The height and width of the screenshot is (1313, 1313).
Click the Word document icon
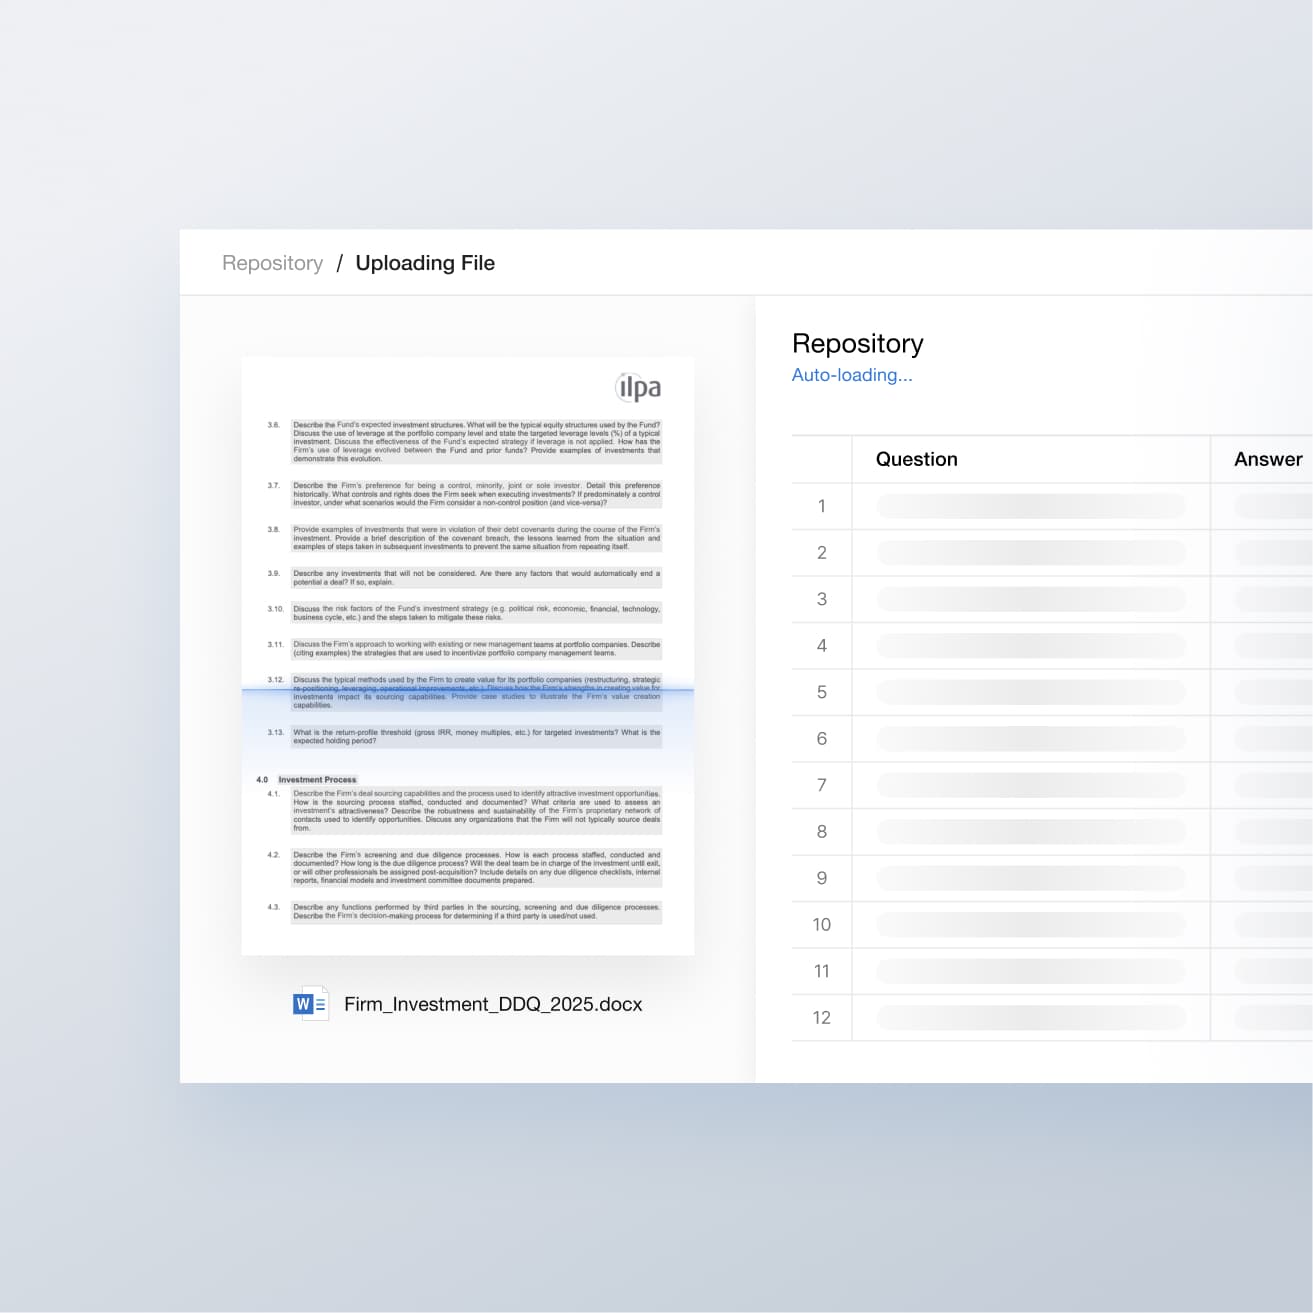point(310,1003)
